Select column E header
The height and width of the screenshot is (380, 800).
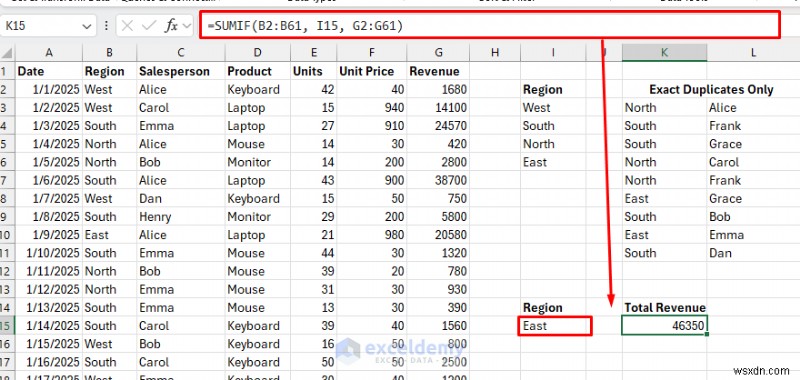(313, 53)
